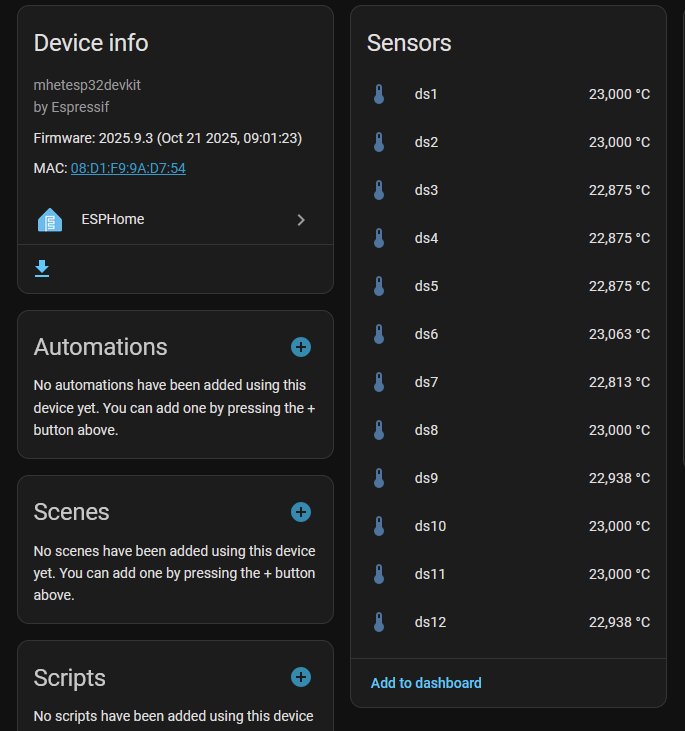Click the download diagnostics icon
685x731 pixels.
(42, 268)
